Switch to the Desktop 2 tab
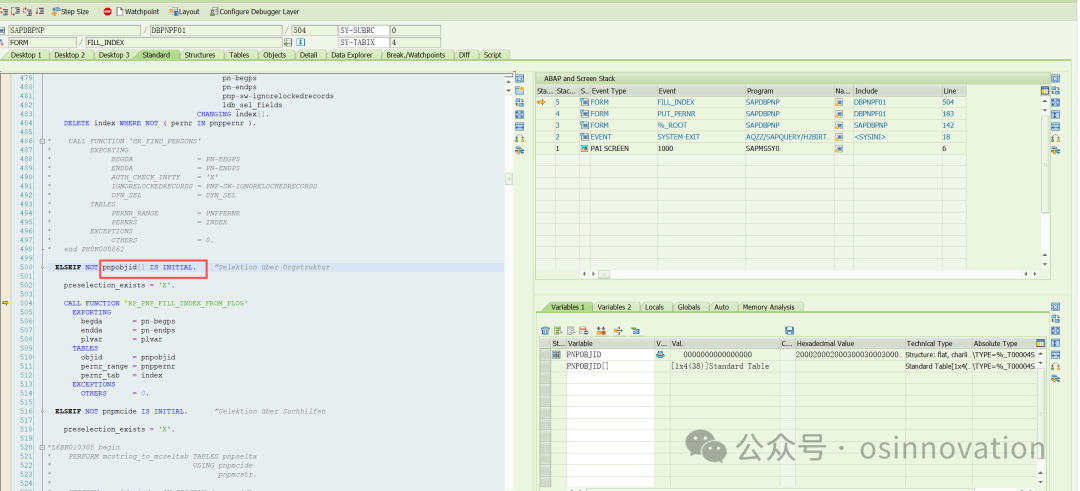This screenshot has width=1080, height=491. pos(70,55)
